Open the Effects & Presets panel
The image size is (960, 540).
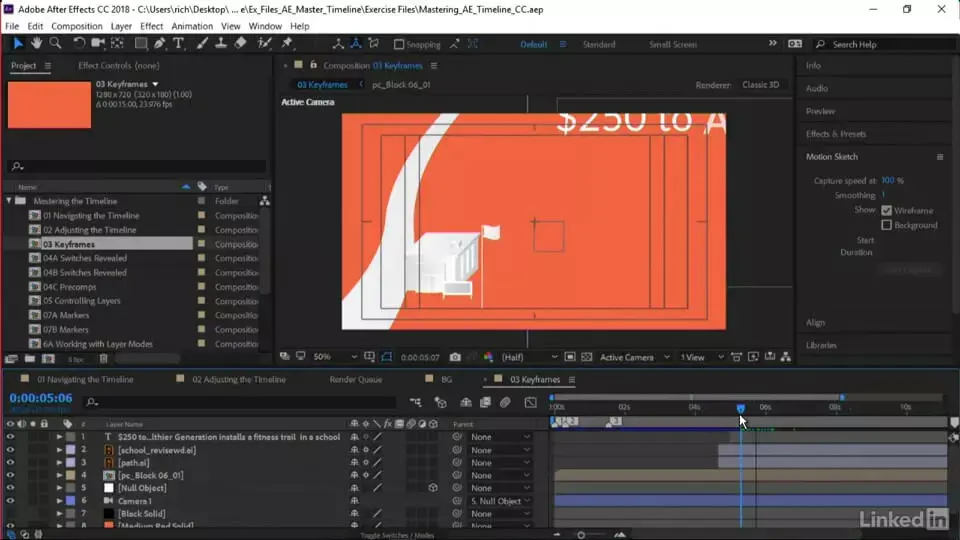(x=836, y=133)
